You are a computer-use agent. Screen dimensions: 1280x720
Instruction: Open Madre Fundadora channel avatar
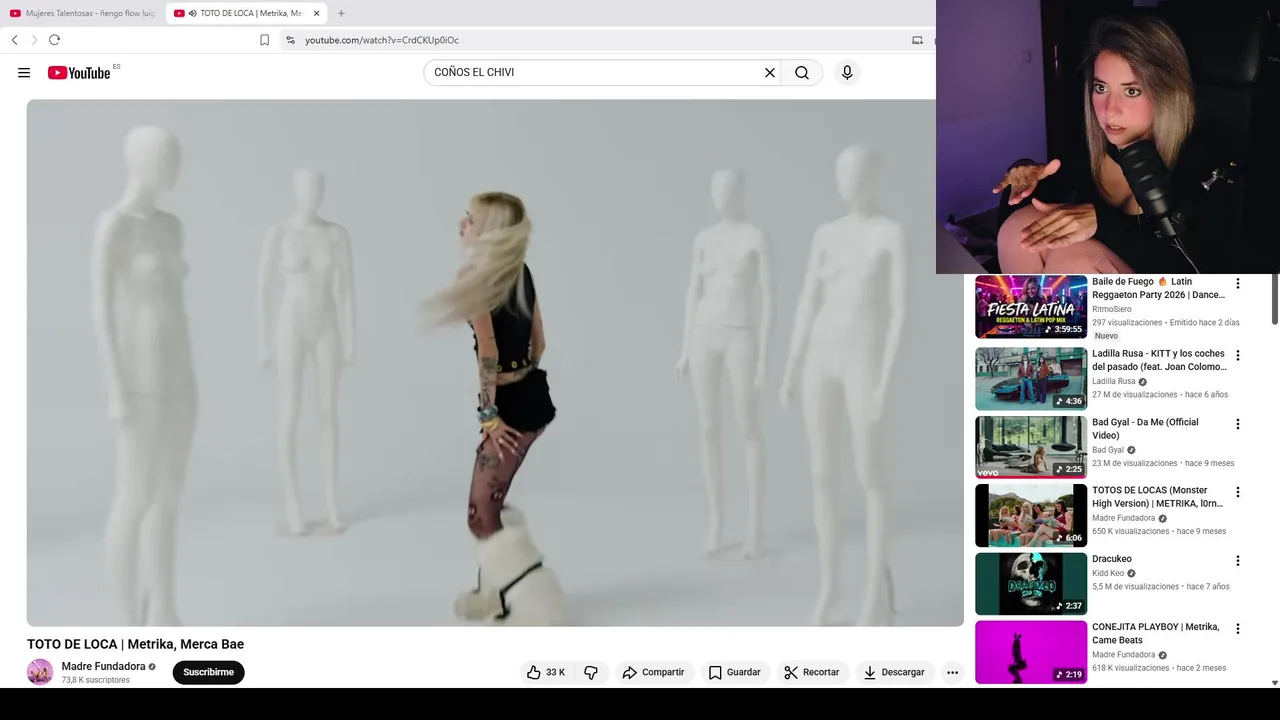pyautogui.click(x=40, y=672)
